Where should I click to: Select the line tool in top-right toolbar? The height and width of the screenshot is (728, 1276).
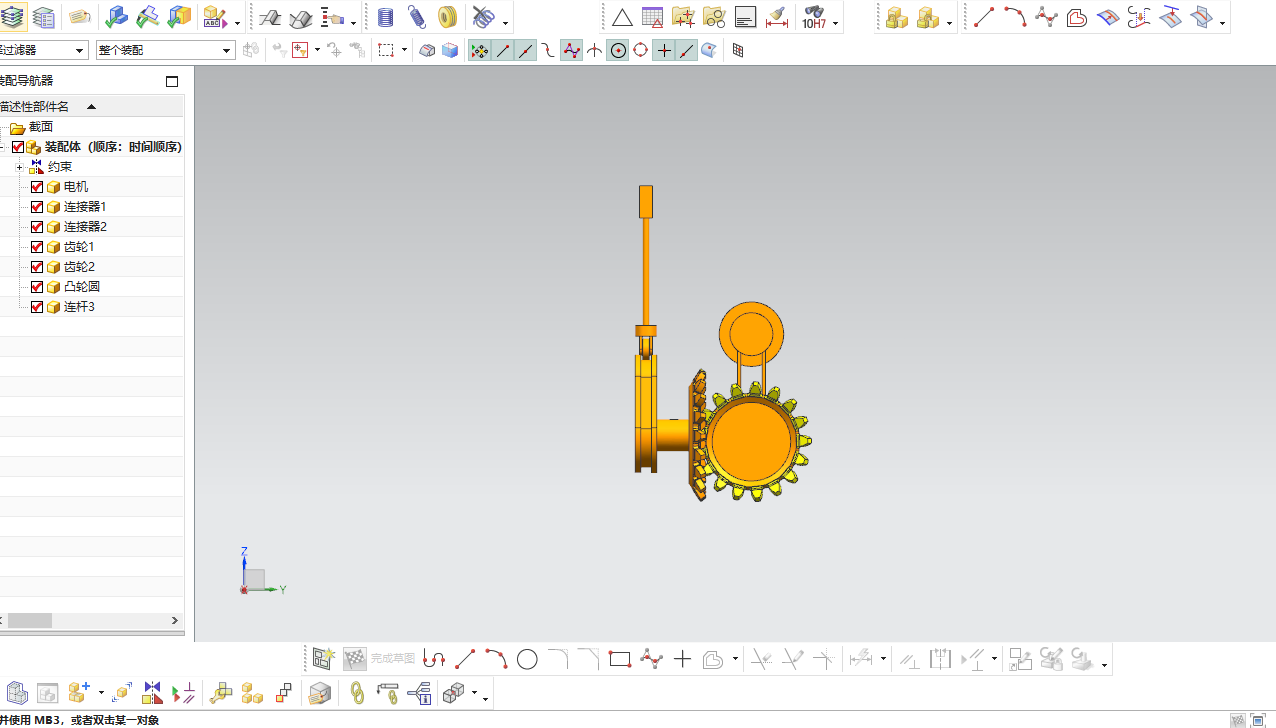[984, 17]
